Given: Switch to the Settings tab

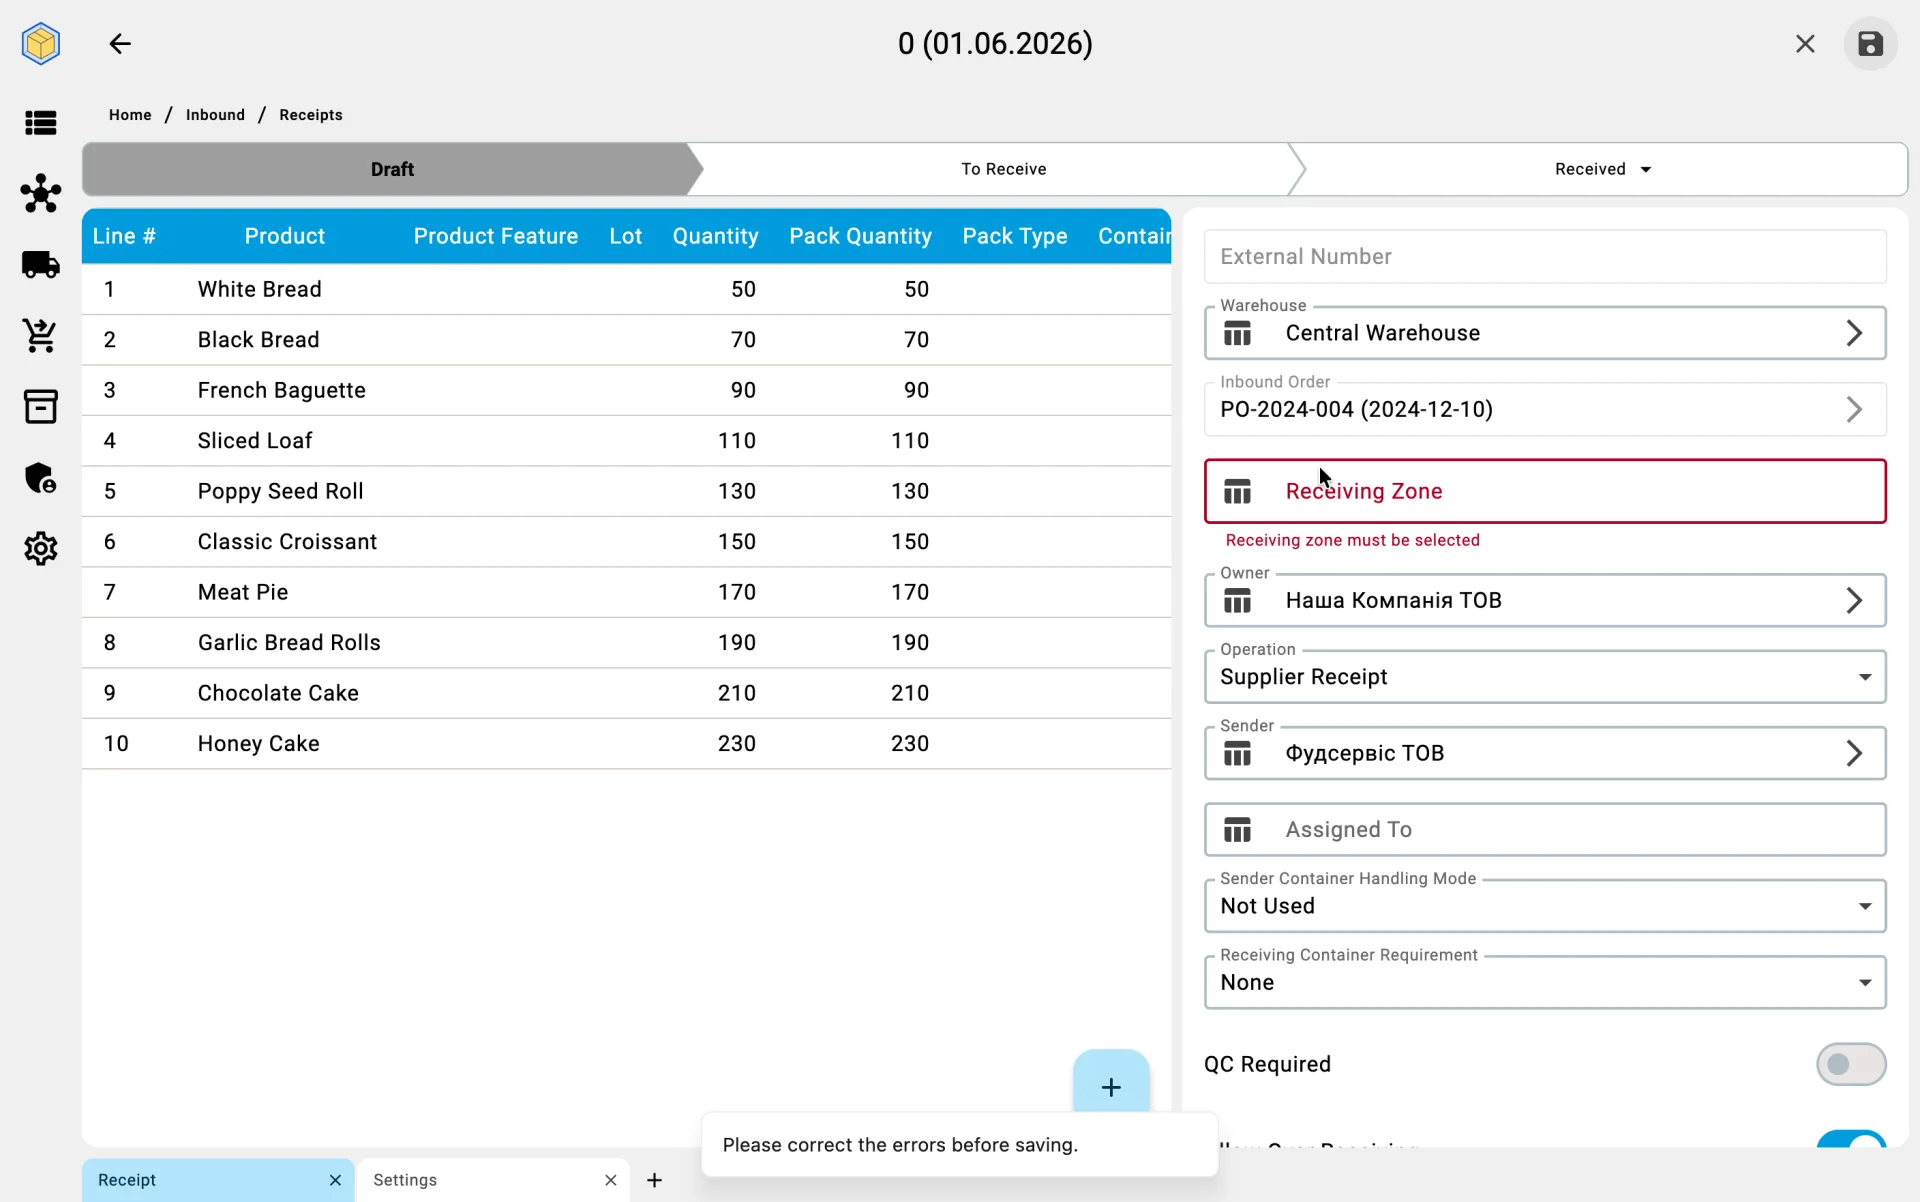Looking at the screenshot, I should point(494,1180).
